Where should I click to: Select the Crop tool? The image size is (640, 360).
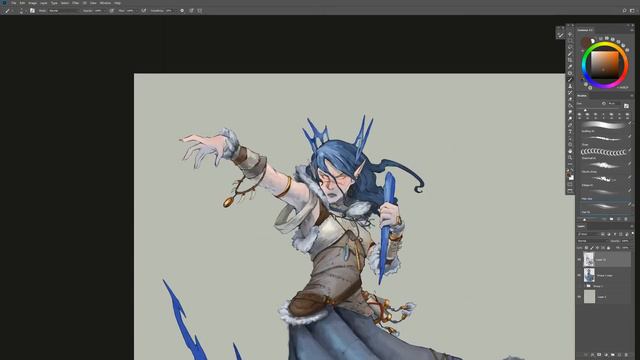570,60
